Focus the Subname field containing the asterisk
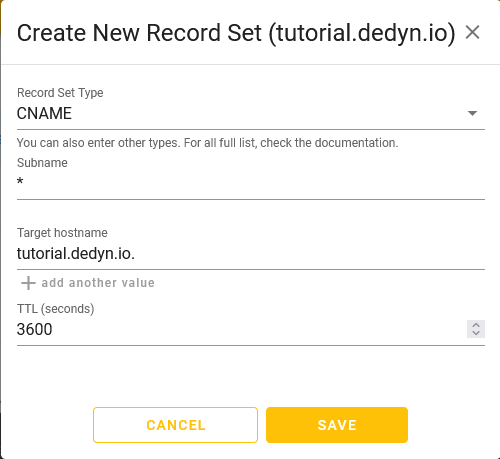Image resolution: width=500 pixels, height=459 pixels. pyautogui.click(x=251, y=183)
